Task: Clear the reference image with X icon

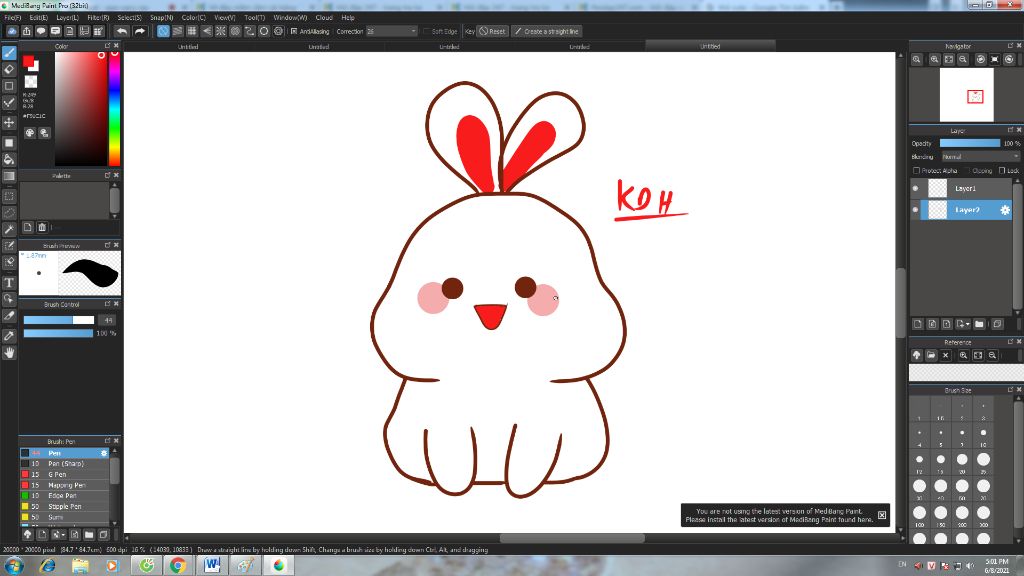Action: pos(946,355)
